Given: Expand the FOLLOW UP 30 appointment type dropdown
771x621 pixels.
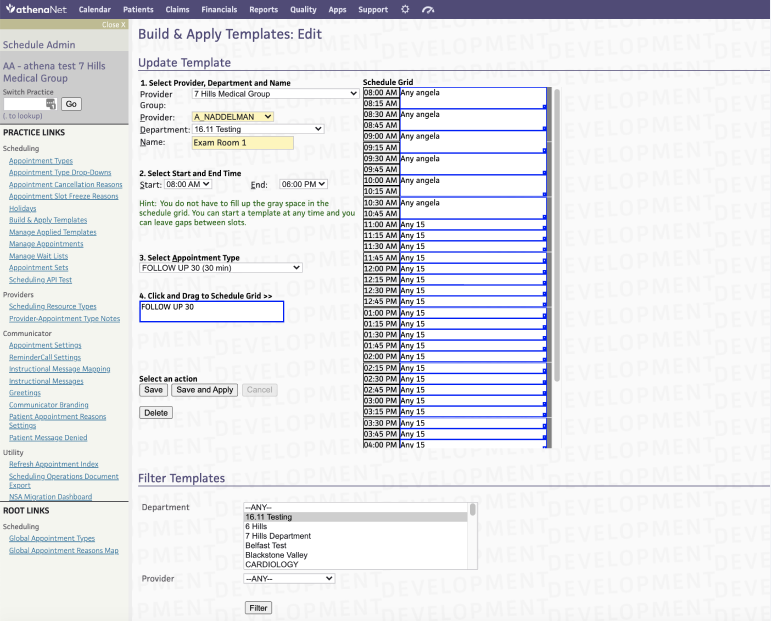Looking at the screenshot, I should [221, 267].
